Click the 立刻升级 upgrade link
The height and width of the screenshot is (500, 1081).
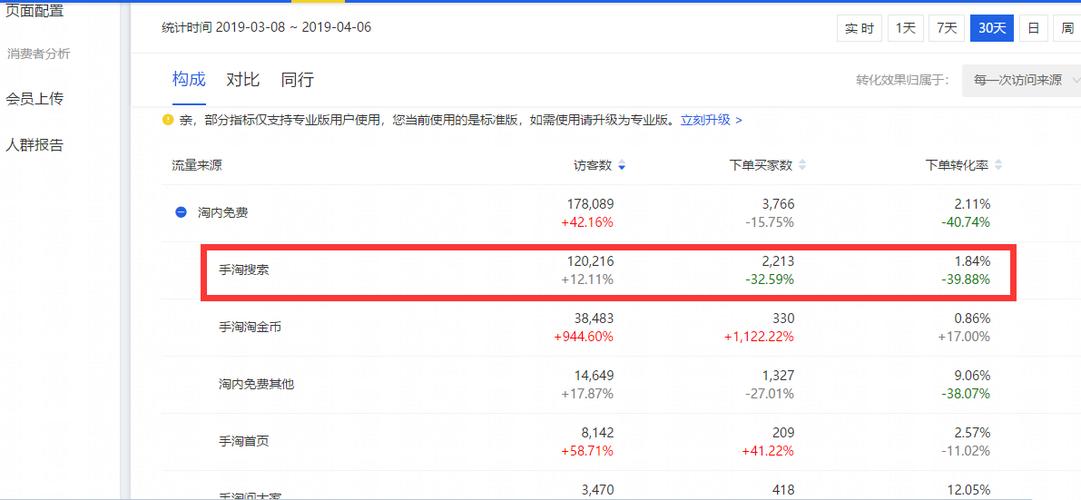(711, 120)
